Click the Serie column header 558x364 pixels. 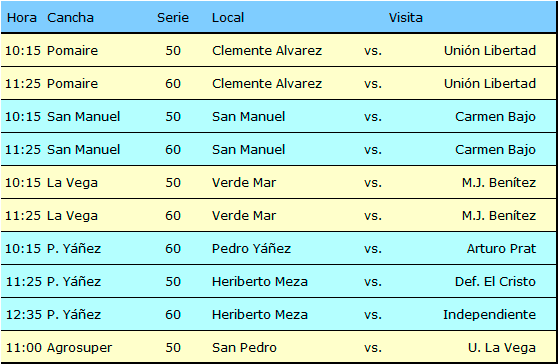173,17
